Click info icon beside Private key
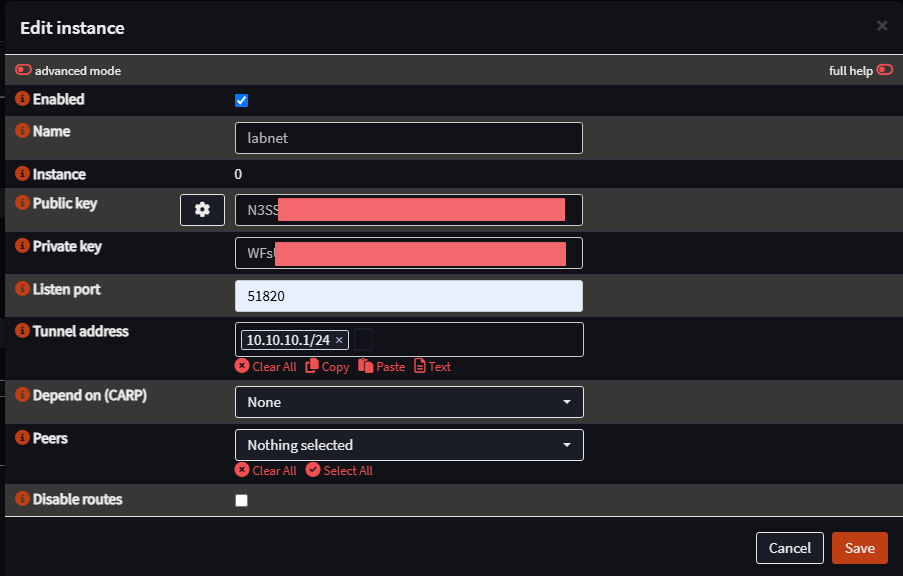Viewport: 903px width, 576px height. point(23,246)
